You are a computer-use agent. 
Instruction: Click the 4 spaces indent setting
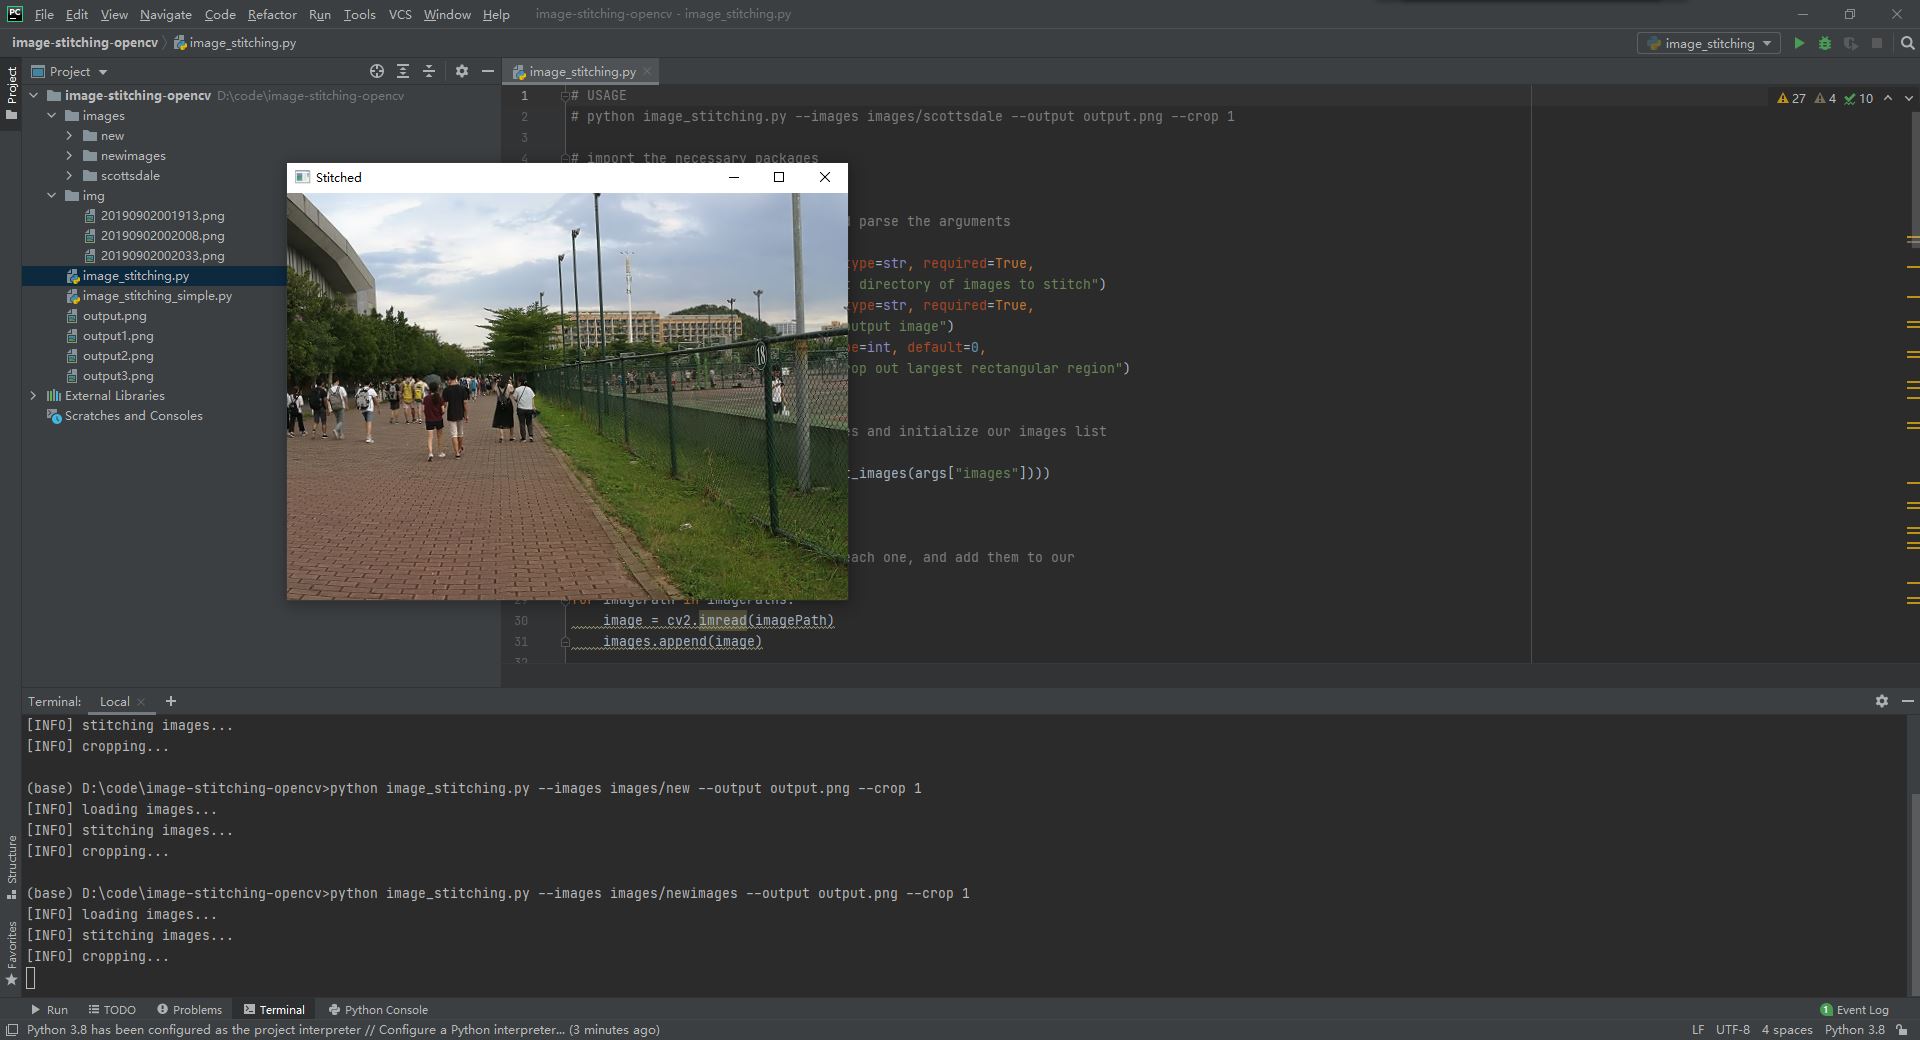[1787, 1029]
